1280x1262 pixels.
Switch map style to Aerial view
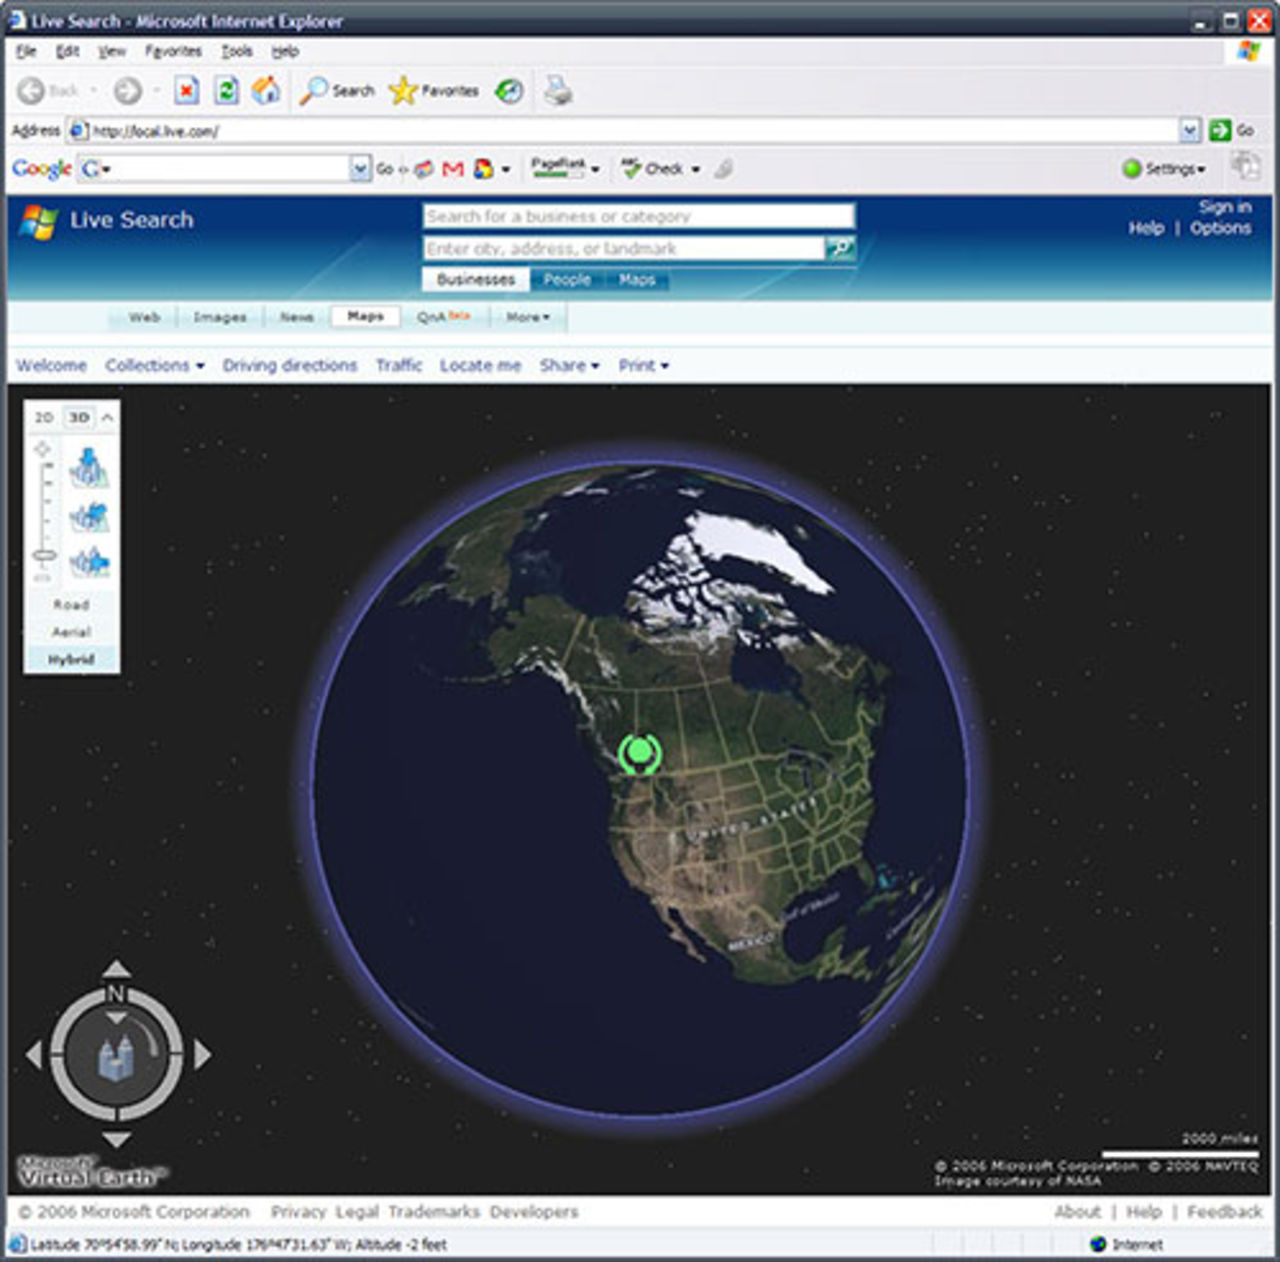point(70,632)
